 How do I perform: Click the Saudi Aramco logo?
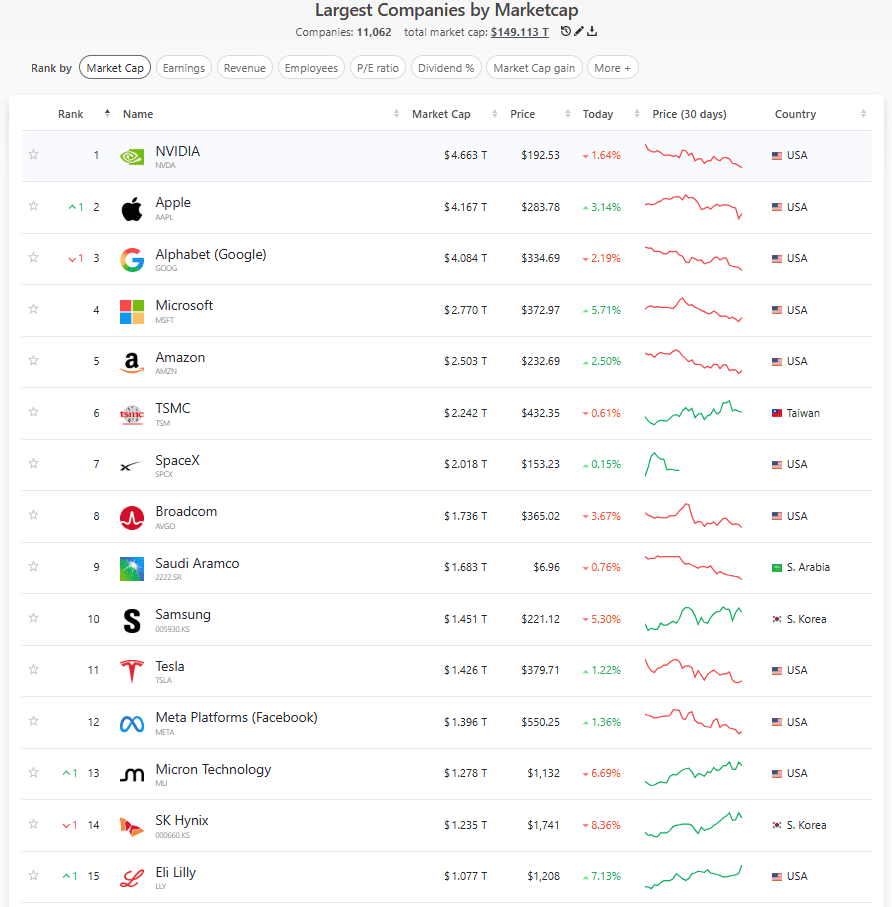coord(132,569)
